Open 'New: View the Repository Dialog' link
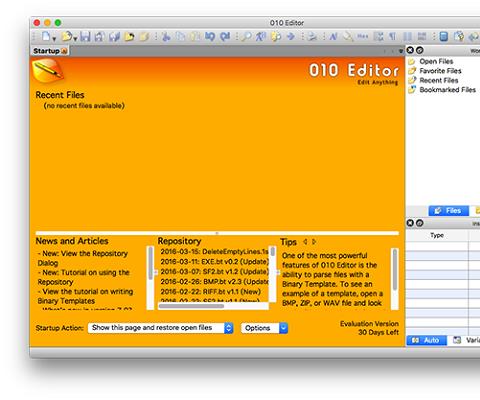Image resolution: width=480 pixels, height=400 pixels. point(83,258)
